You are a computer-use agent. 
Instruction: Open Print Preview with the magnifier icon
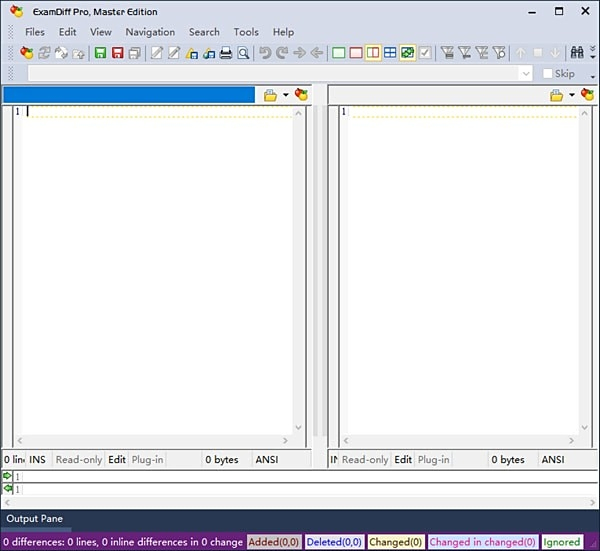point(243,53)
